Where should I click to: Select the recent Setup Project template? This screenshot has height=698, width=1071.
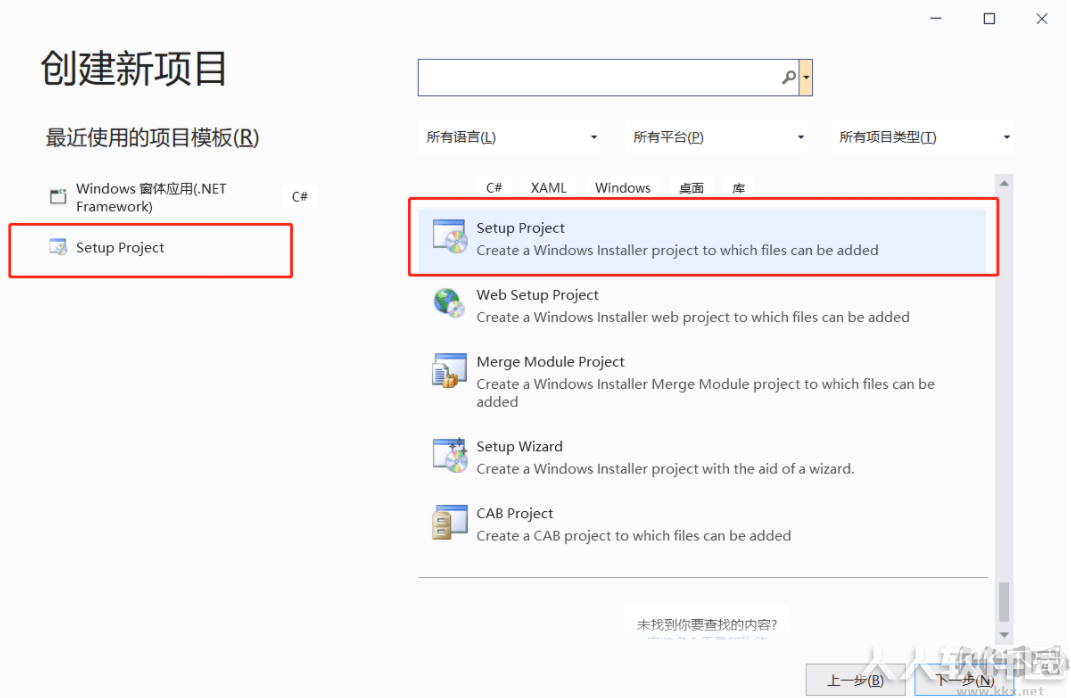151,247
